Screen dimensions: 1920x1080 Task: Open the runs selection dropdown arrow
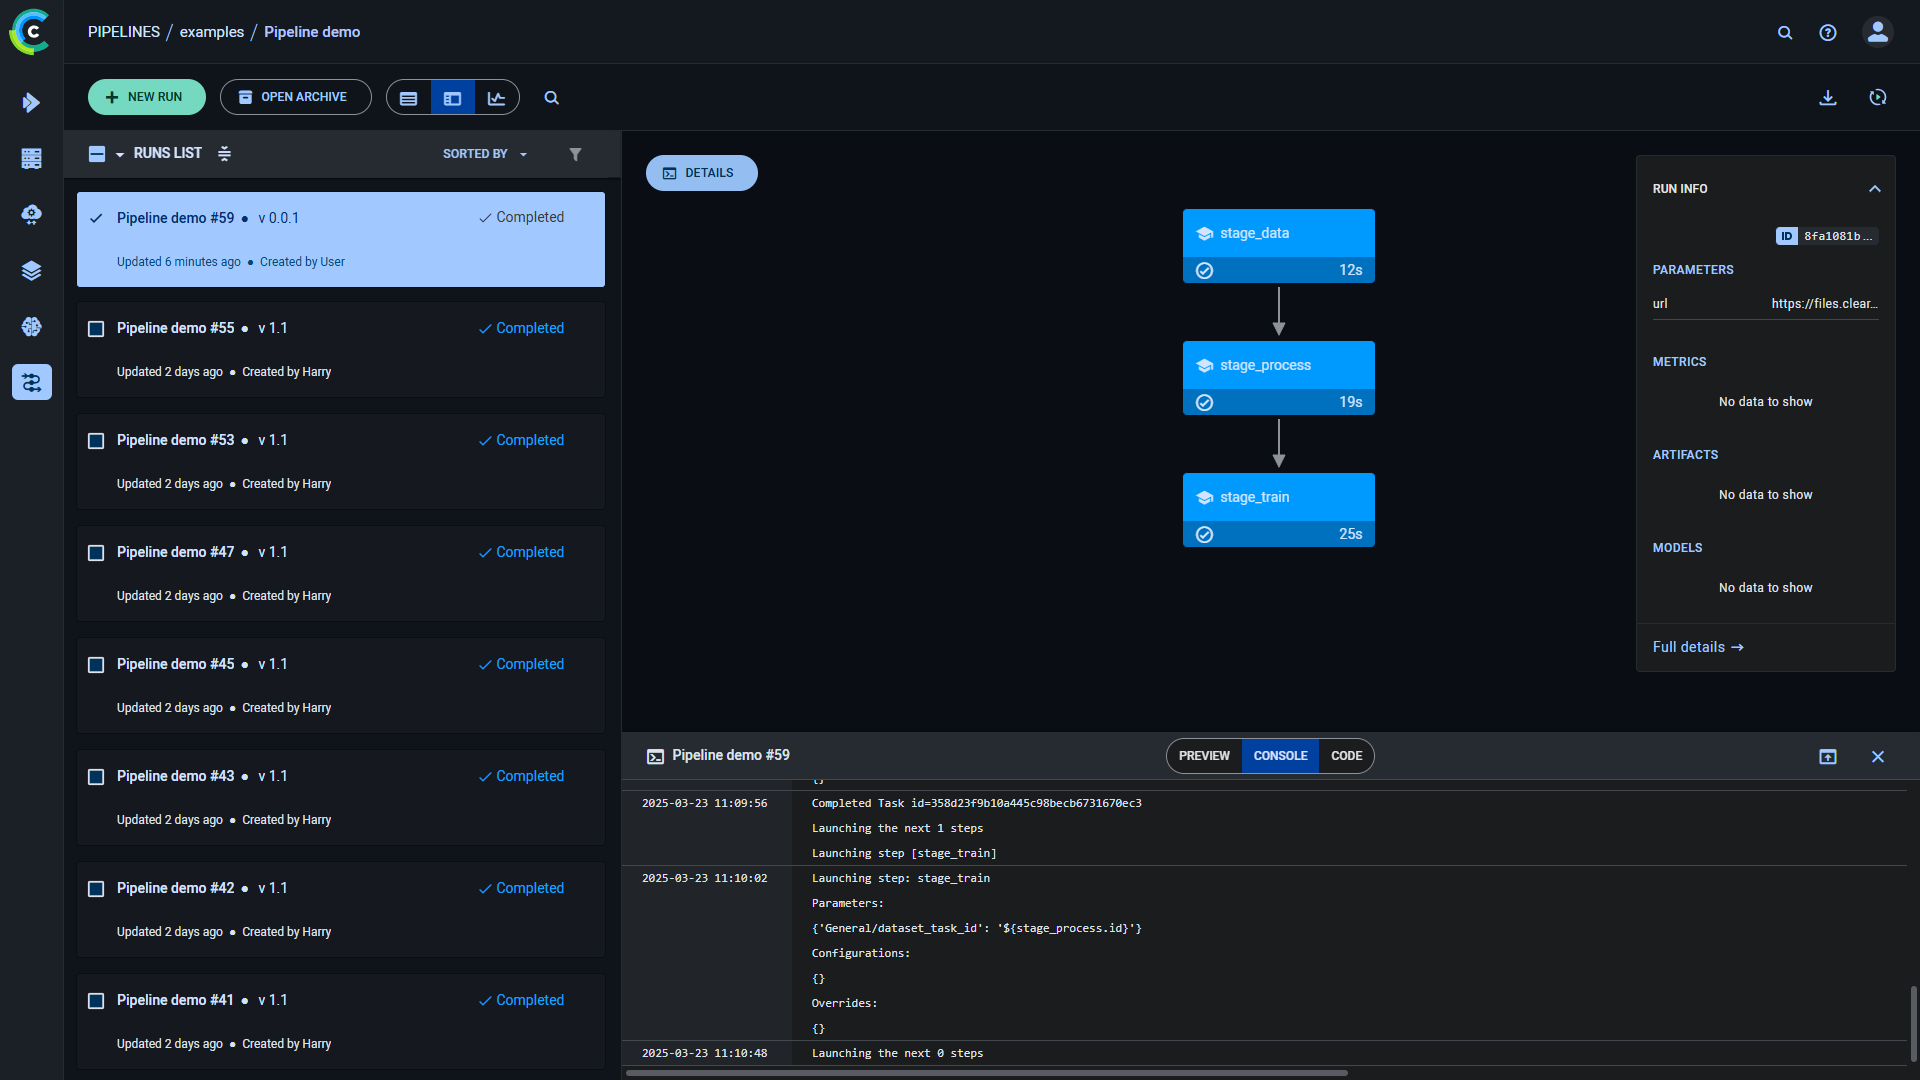[x=118, y=154]
